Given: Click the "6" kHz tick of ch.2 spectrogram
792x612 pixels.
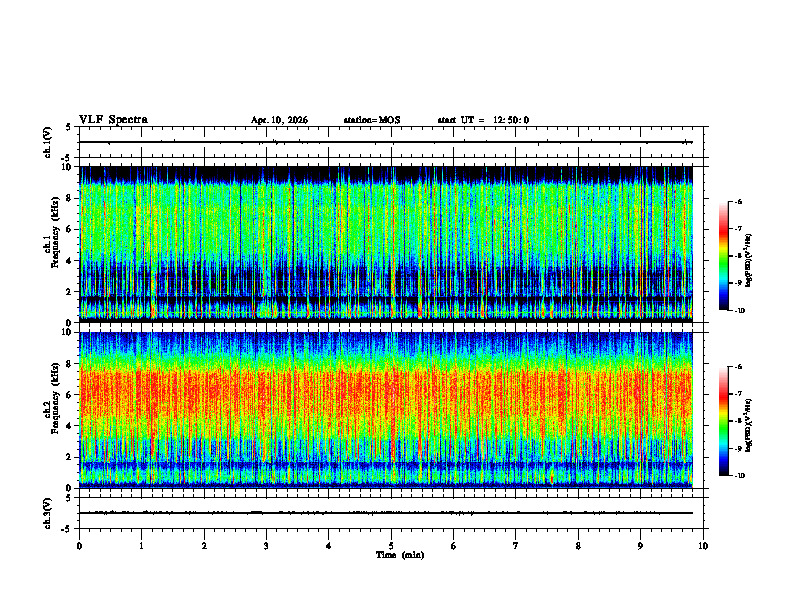Looking at the screenshot, I should click(x=70, y=395).
